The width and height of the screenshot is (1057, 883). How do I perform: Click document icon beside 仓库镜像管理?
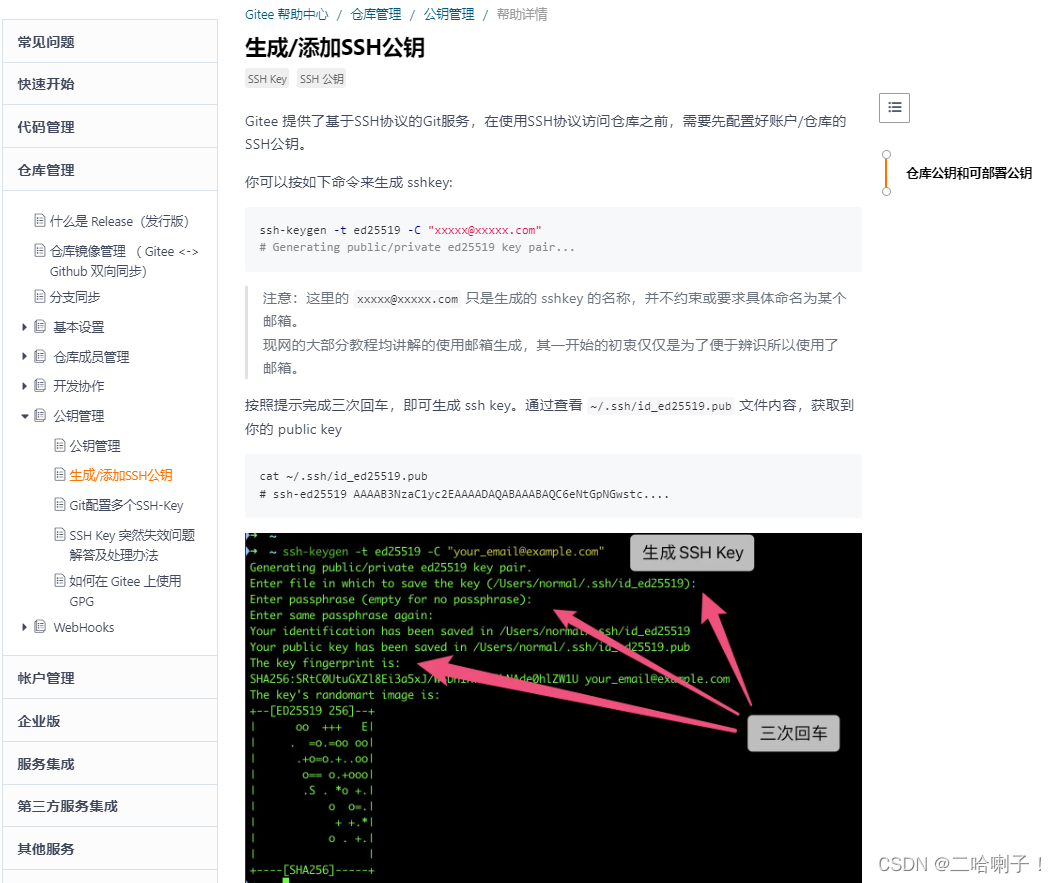tap(40, 251)
